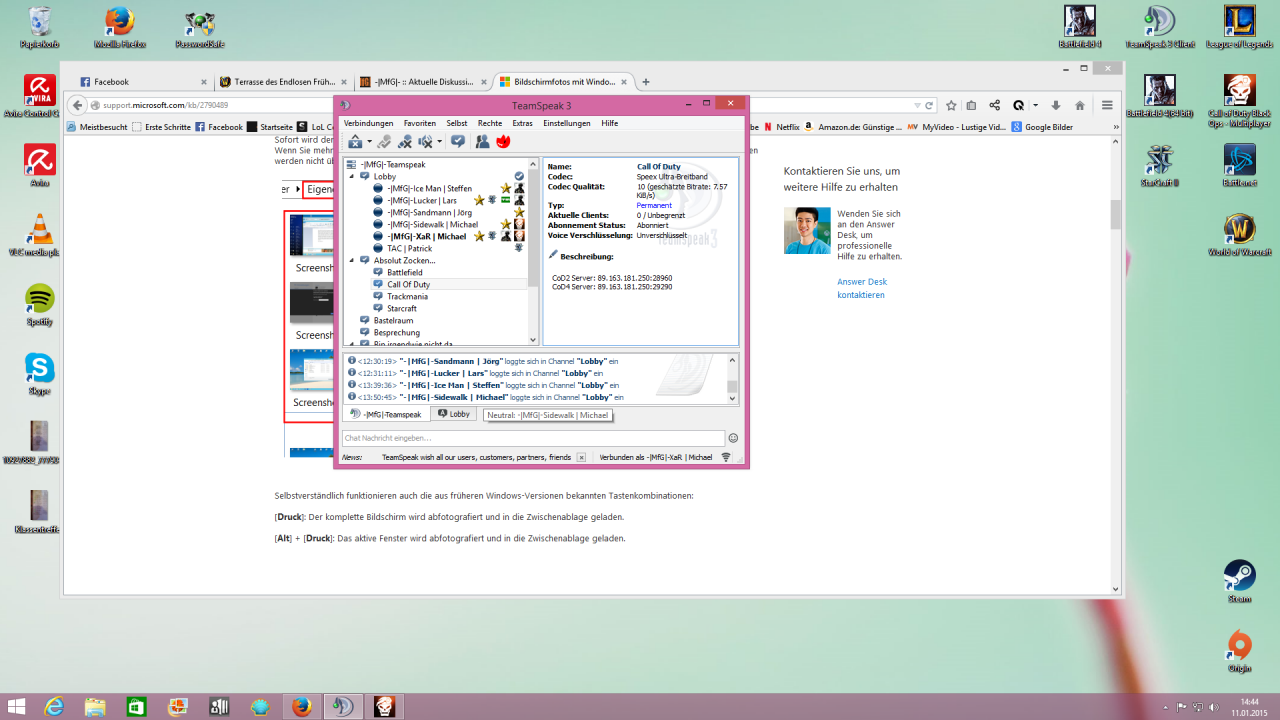The image size is (1280, 720).
Task: Collapse the Lobby channel tree
Action: click(x=352, y=176)
